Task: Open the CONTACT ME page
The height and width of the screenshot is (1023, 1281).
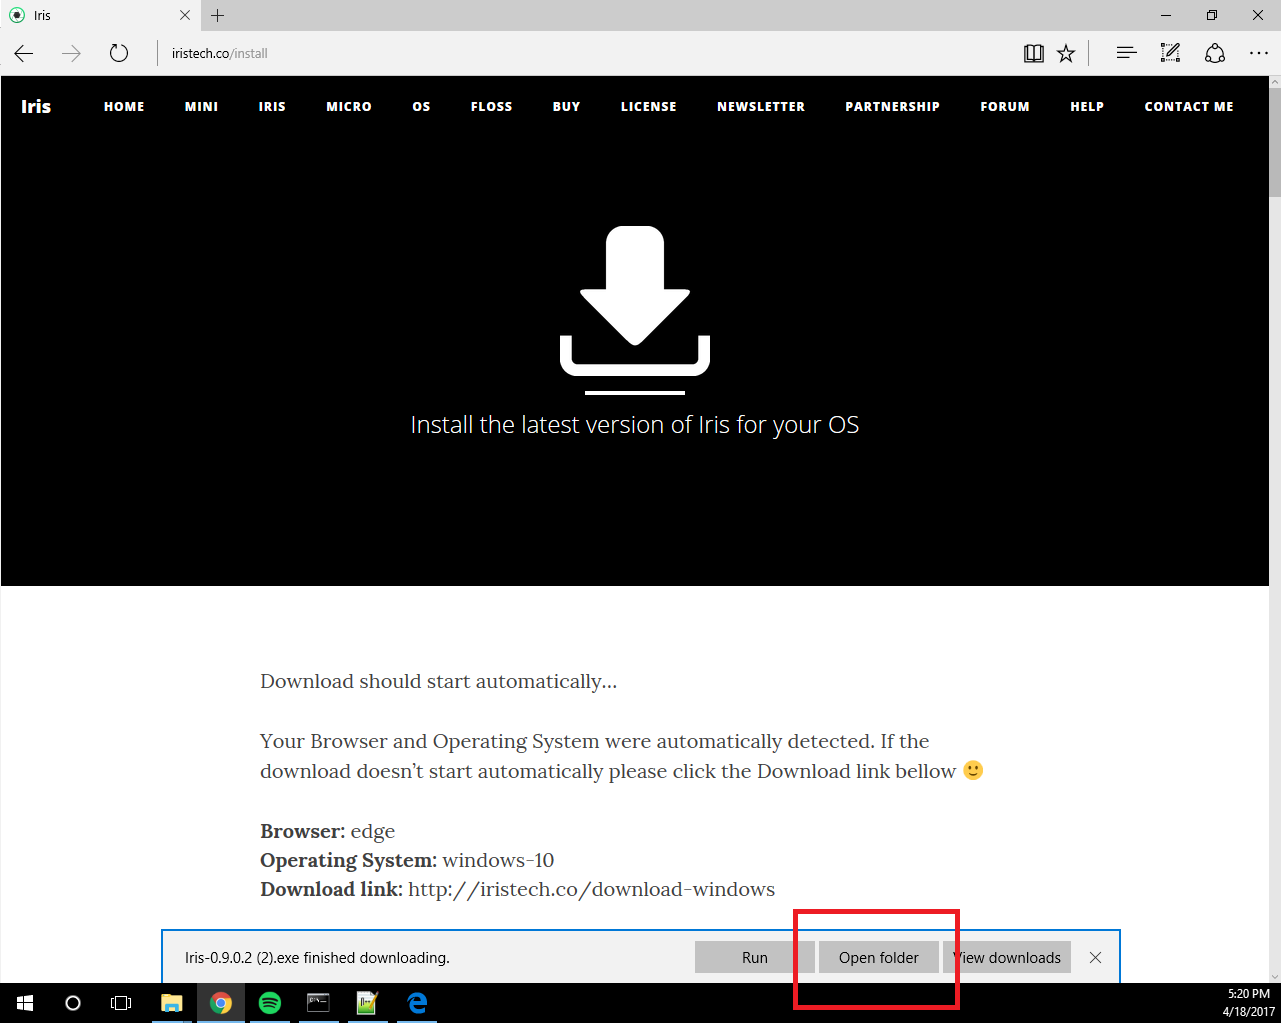Action: 1188,106
